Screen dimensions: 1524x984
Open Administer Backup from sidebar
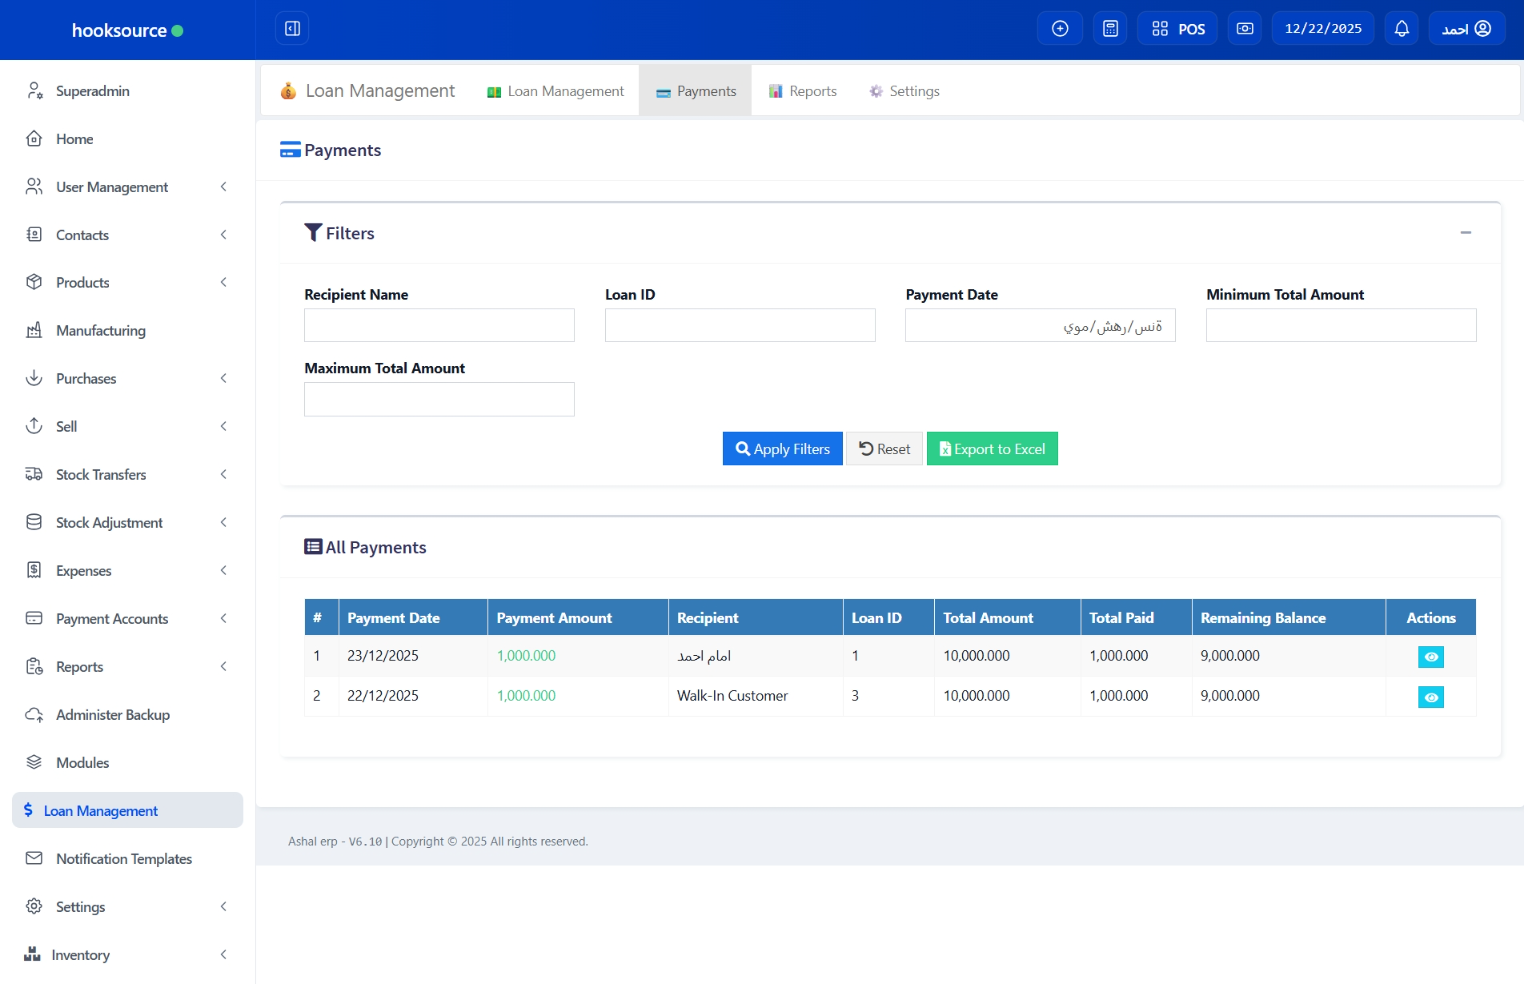[112, 715]
